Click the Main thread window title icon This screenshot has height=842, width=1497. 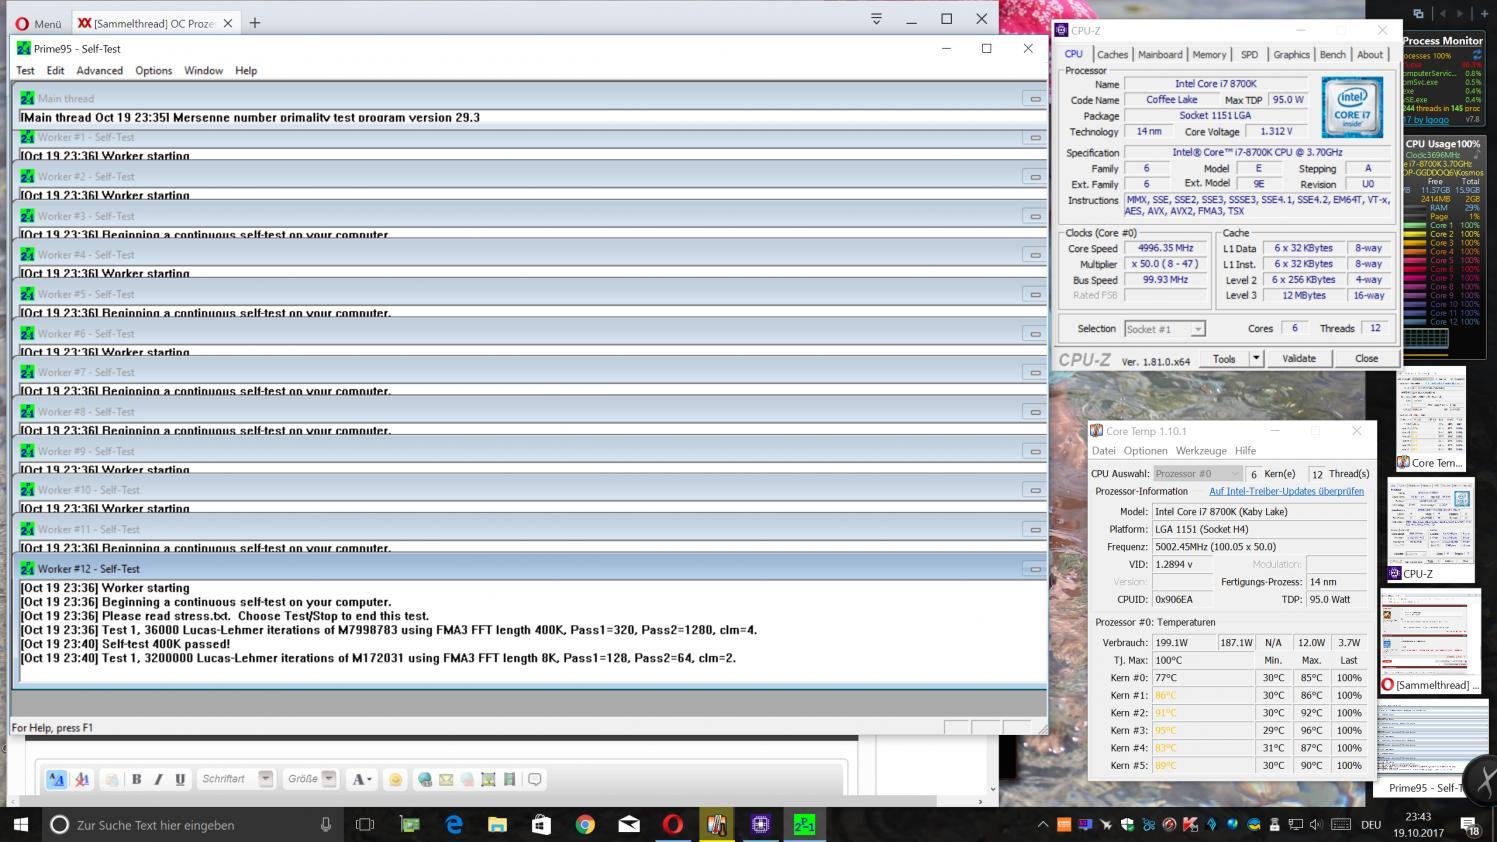[x=27, y=98]
